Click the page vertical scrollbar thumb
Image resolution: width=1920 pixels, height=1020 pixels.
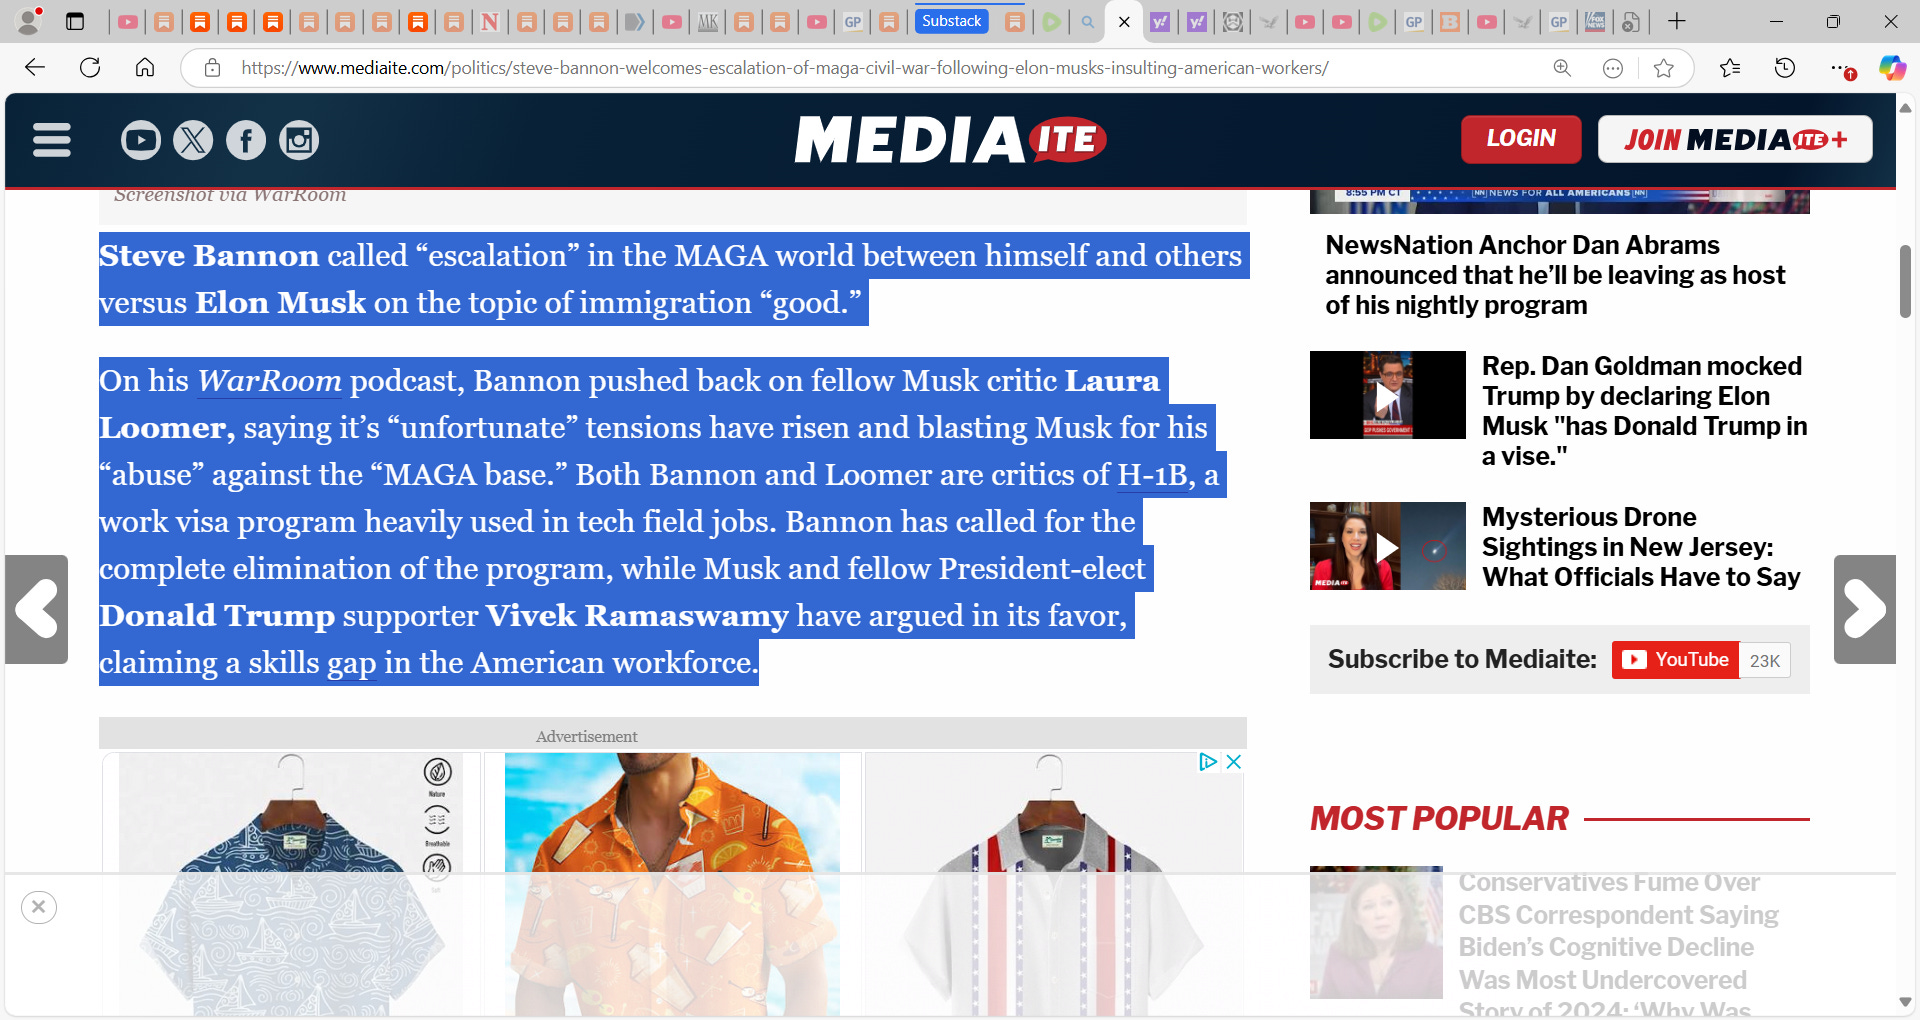[x=1905, y=281]
